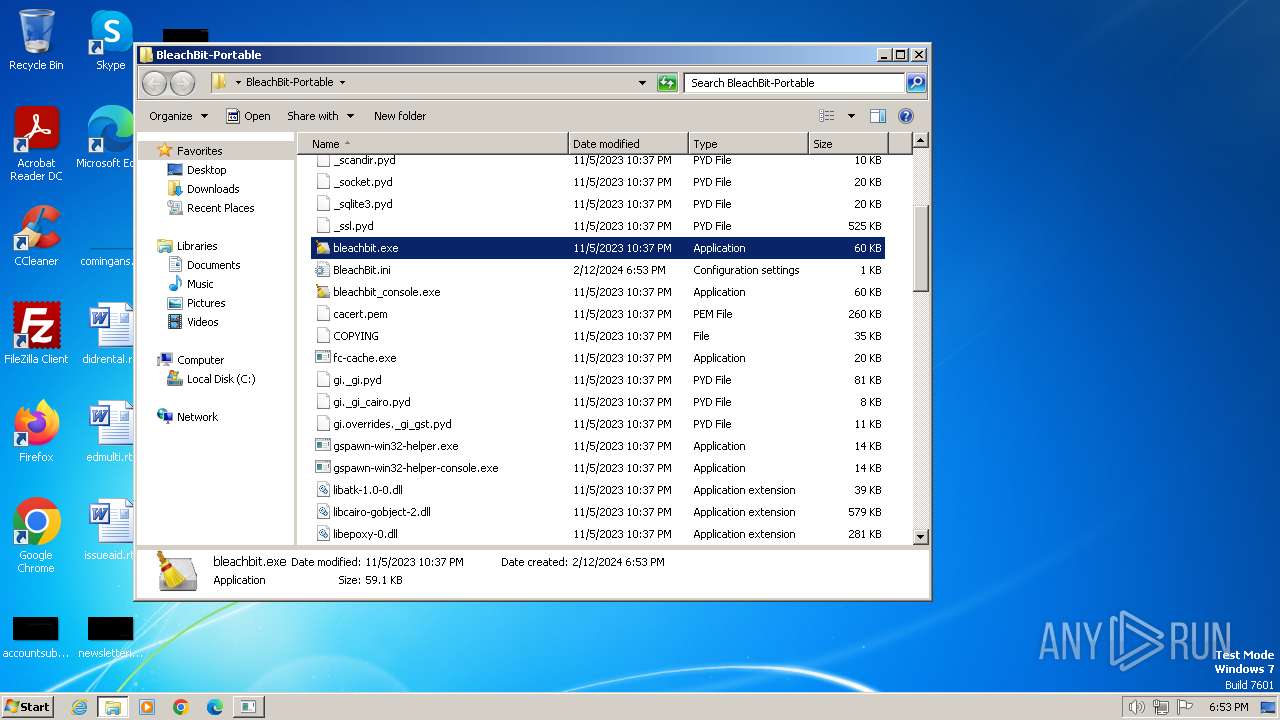1280x720 pixels.
Task: Open the Organize dropdown menu
Action: [x=179, y=116]
